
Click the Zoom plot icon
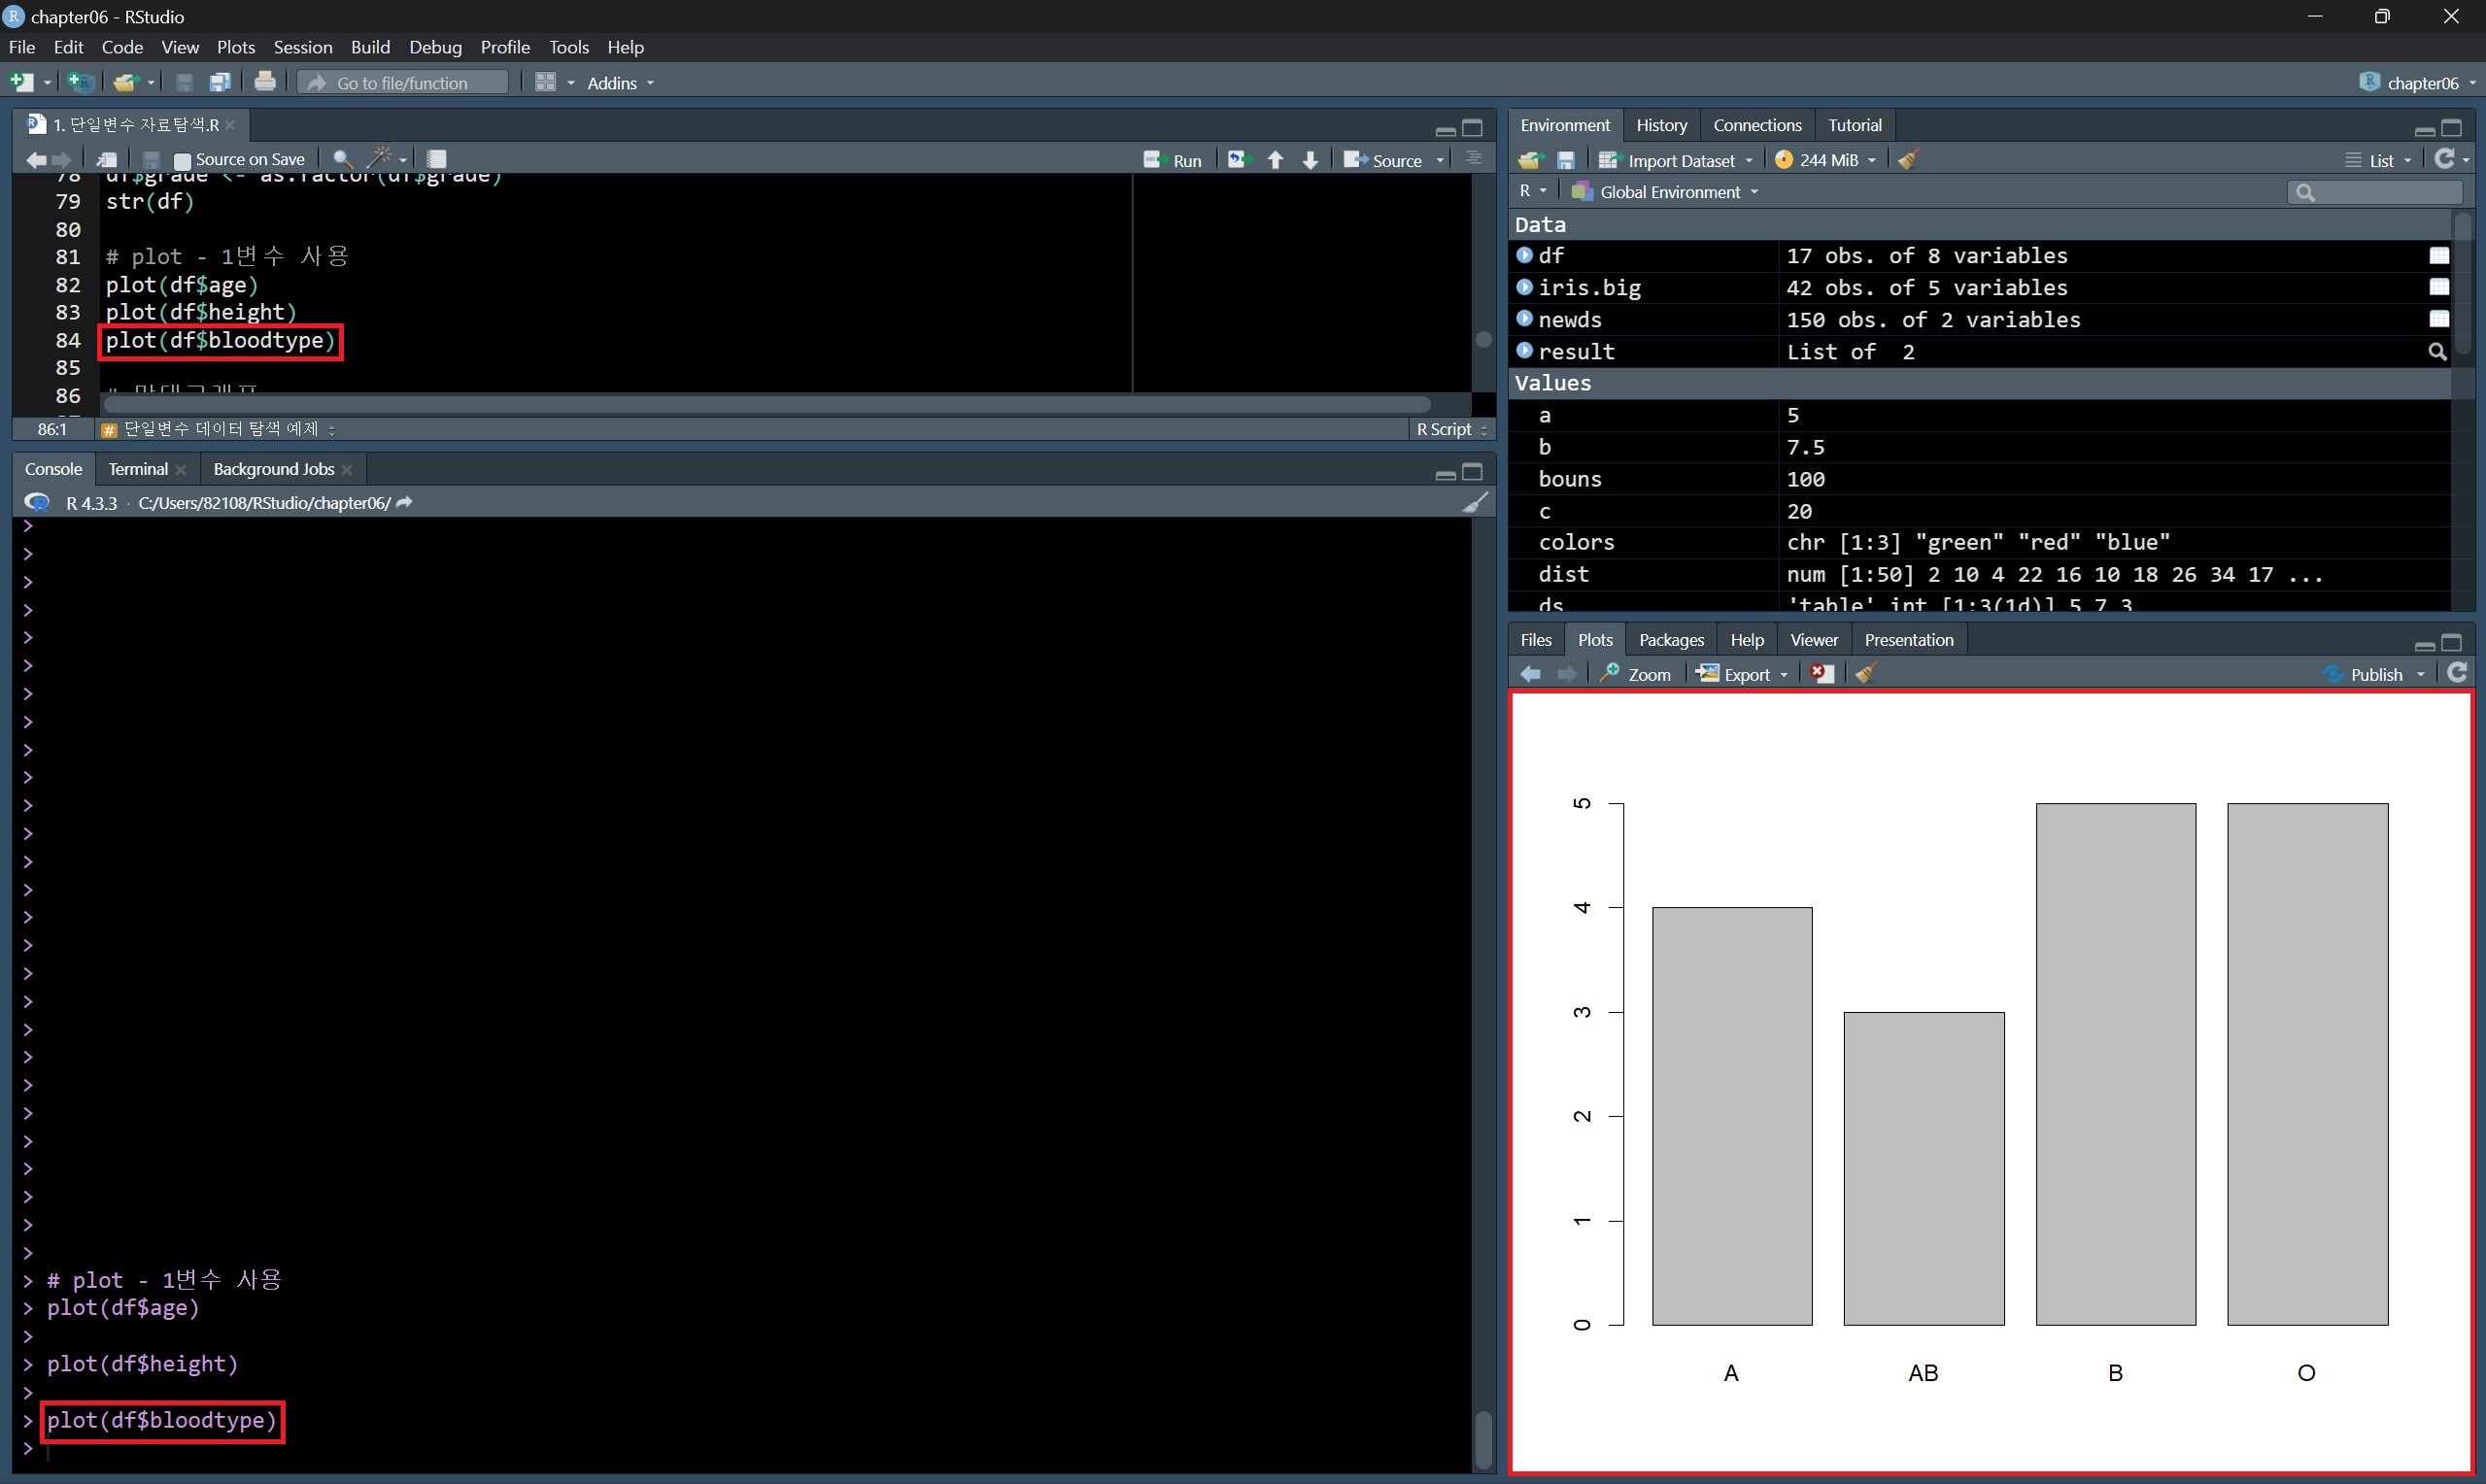coord(1635,674)
